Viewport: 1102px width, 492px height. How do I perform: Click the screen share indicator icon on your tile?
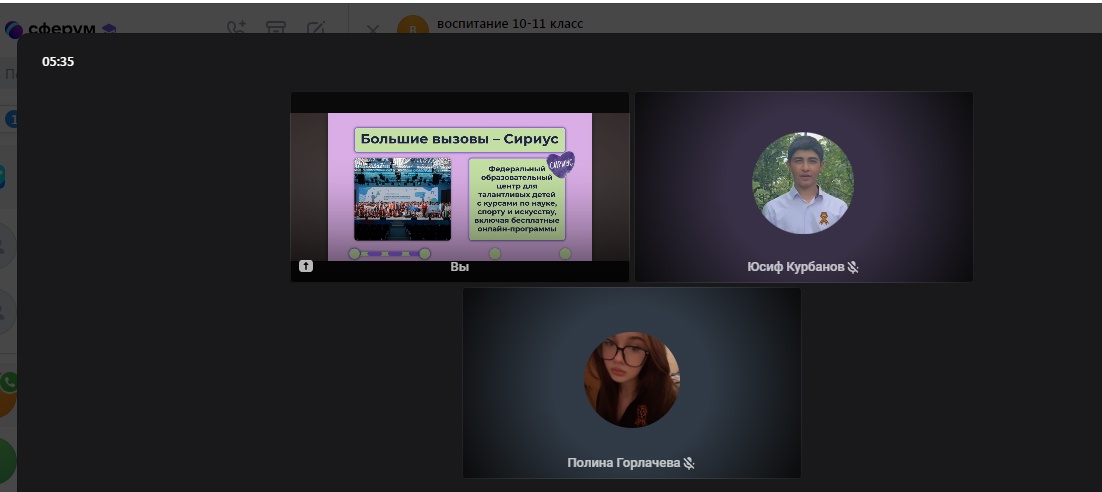click(x=306, y=266)
